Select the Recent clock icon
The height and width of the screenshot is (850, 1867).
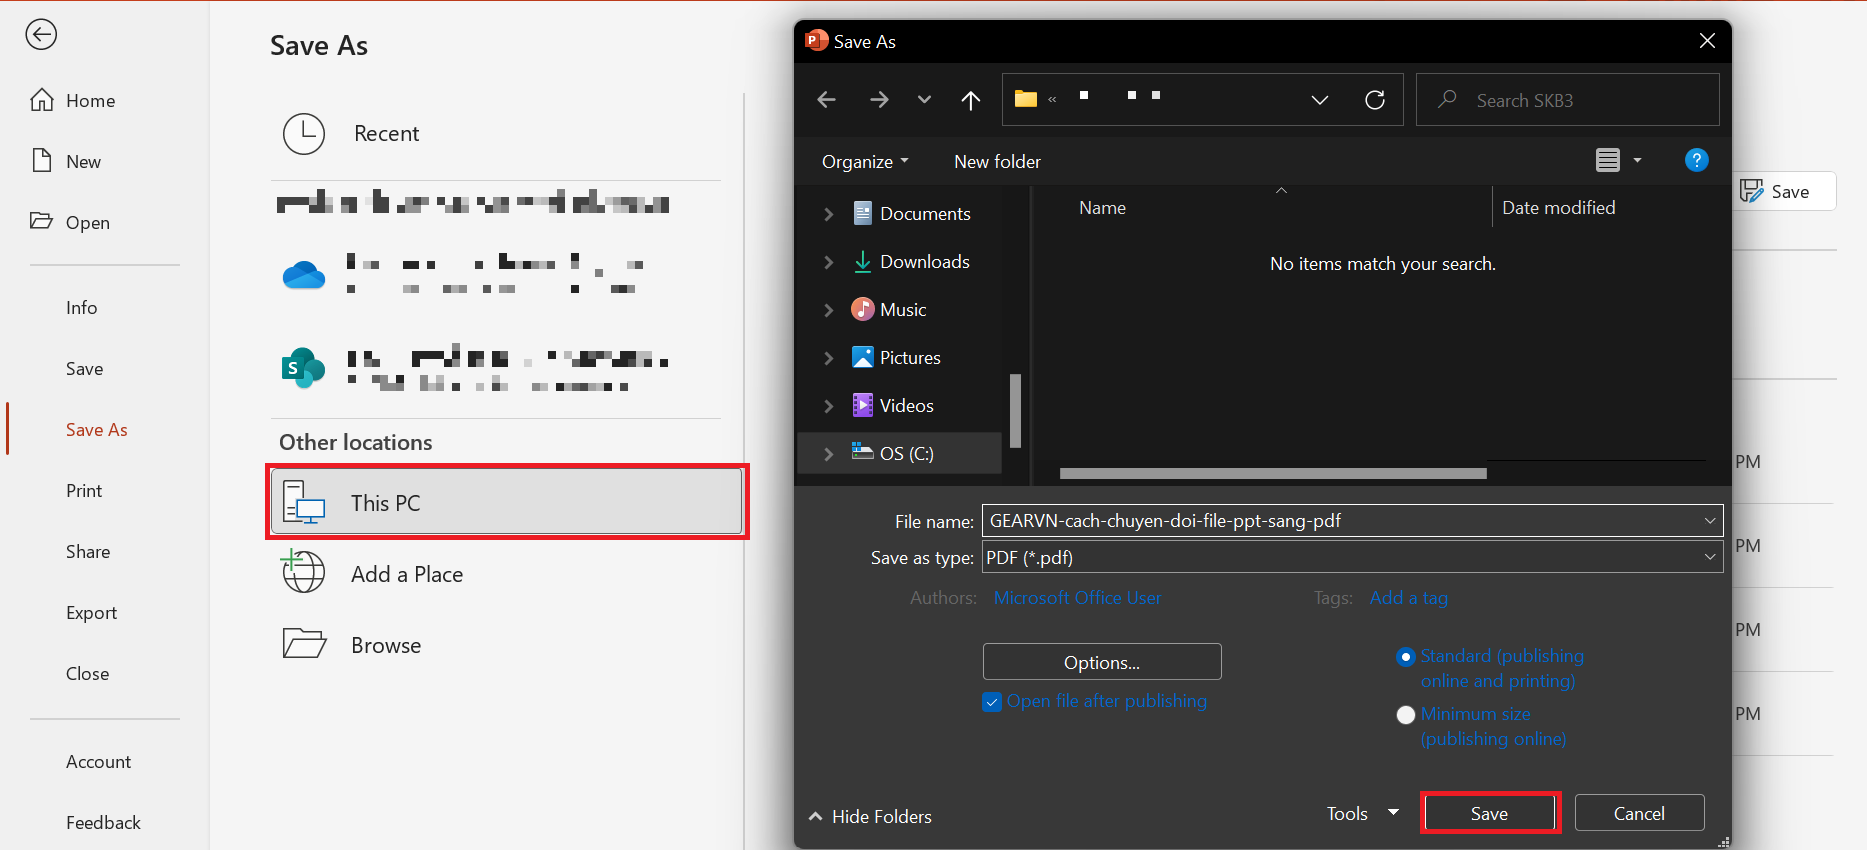click(x=304, y=134)
